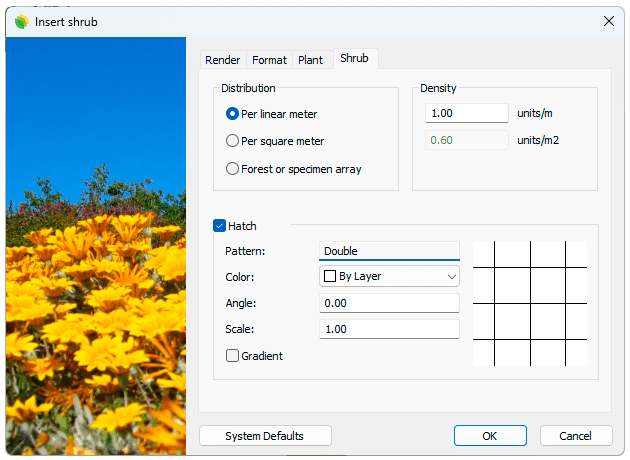Click the units/m2 density field
This screenshot has height=460, width=630.
click(x=467, y=140)
